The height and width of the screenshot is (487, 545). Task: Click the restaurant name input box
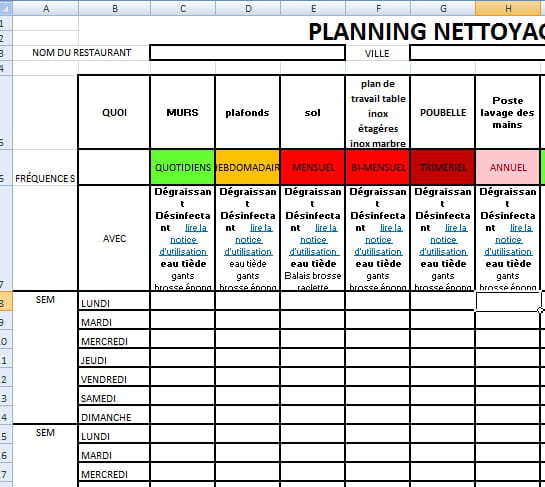pos(247,53)
